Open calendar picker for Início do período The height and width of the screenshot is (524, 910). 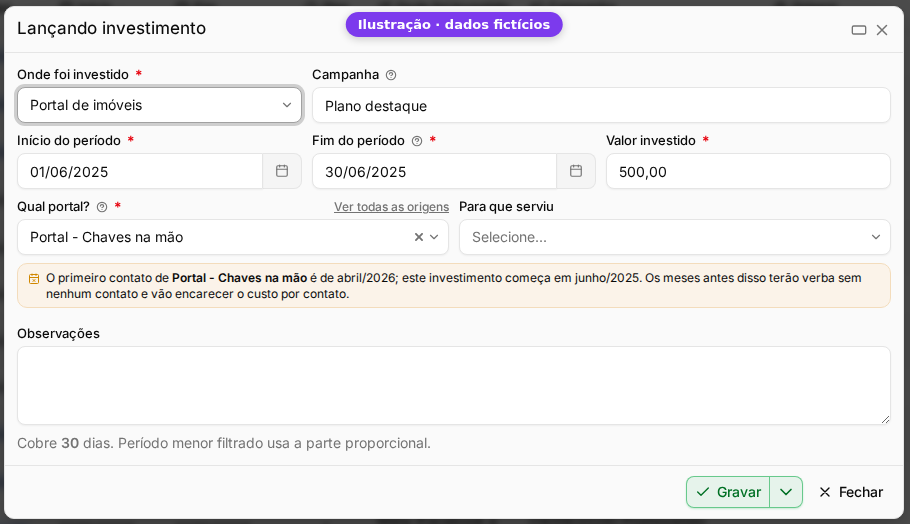coord(282,171)
